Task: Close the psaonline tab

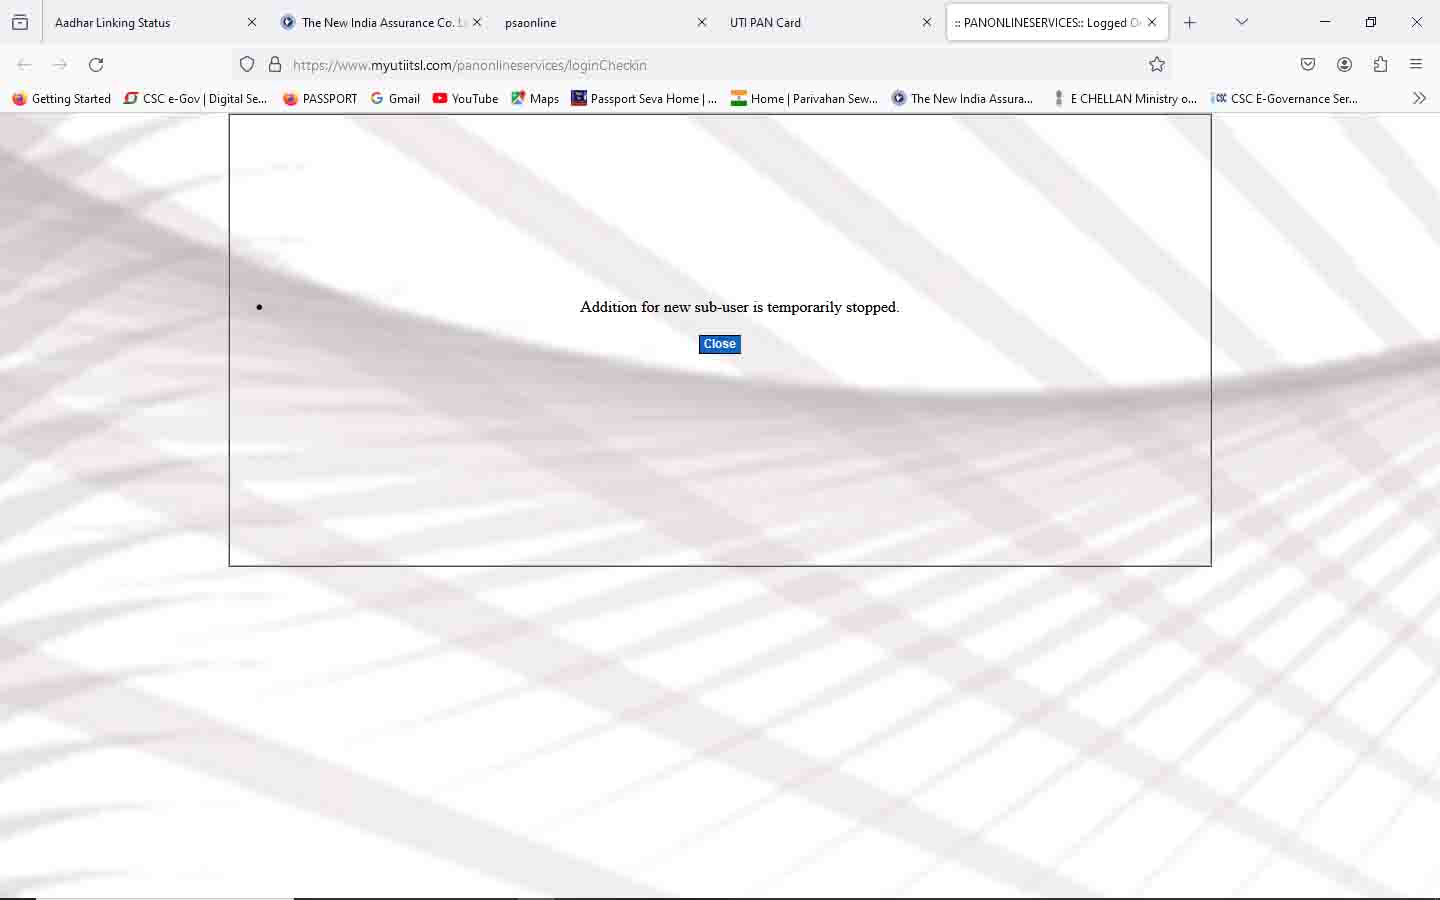Action: pos(702,22)
